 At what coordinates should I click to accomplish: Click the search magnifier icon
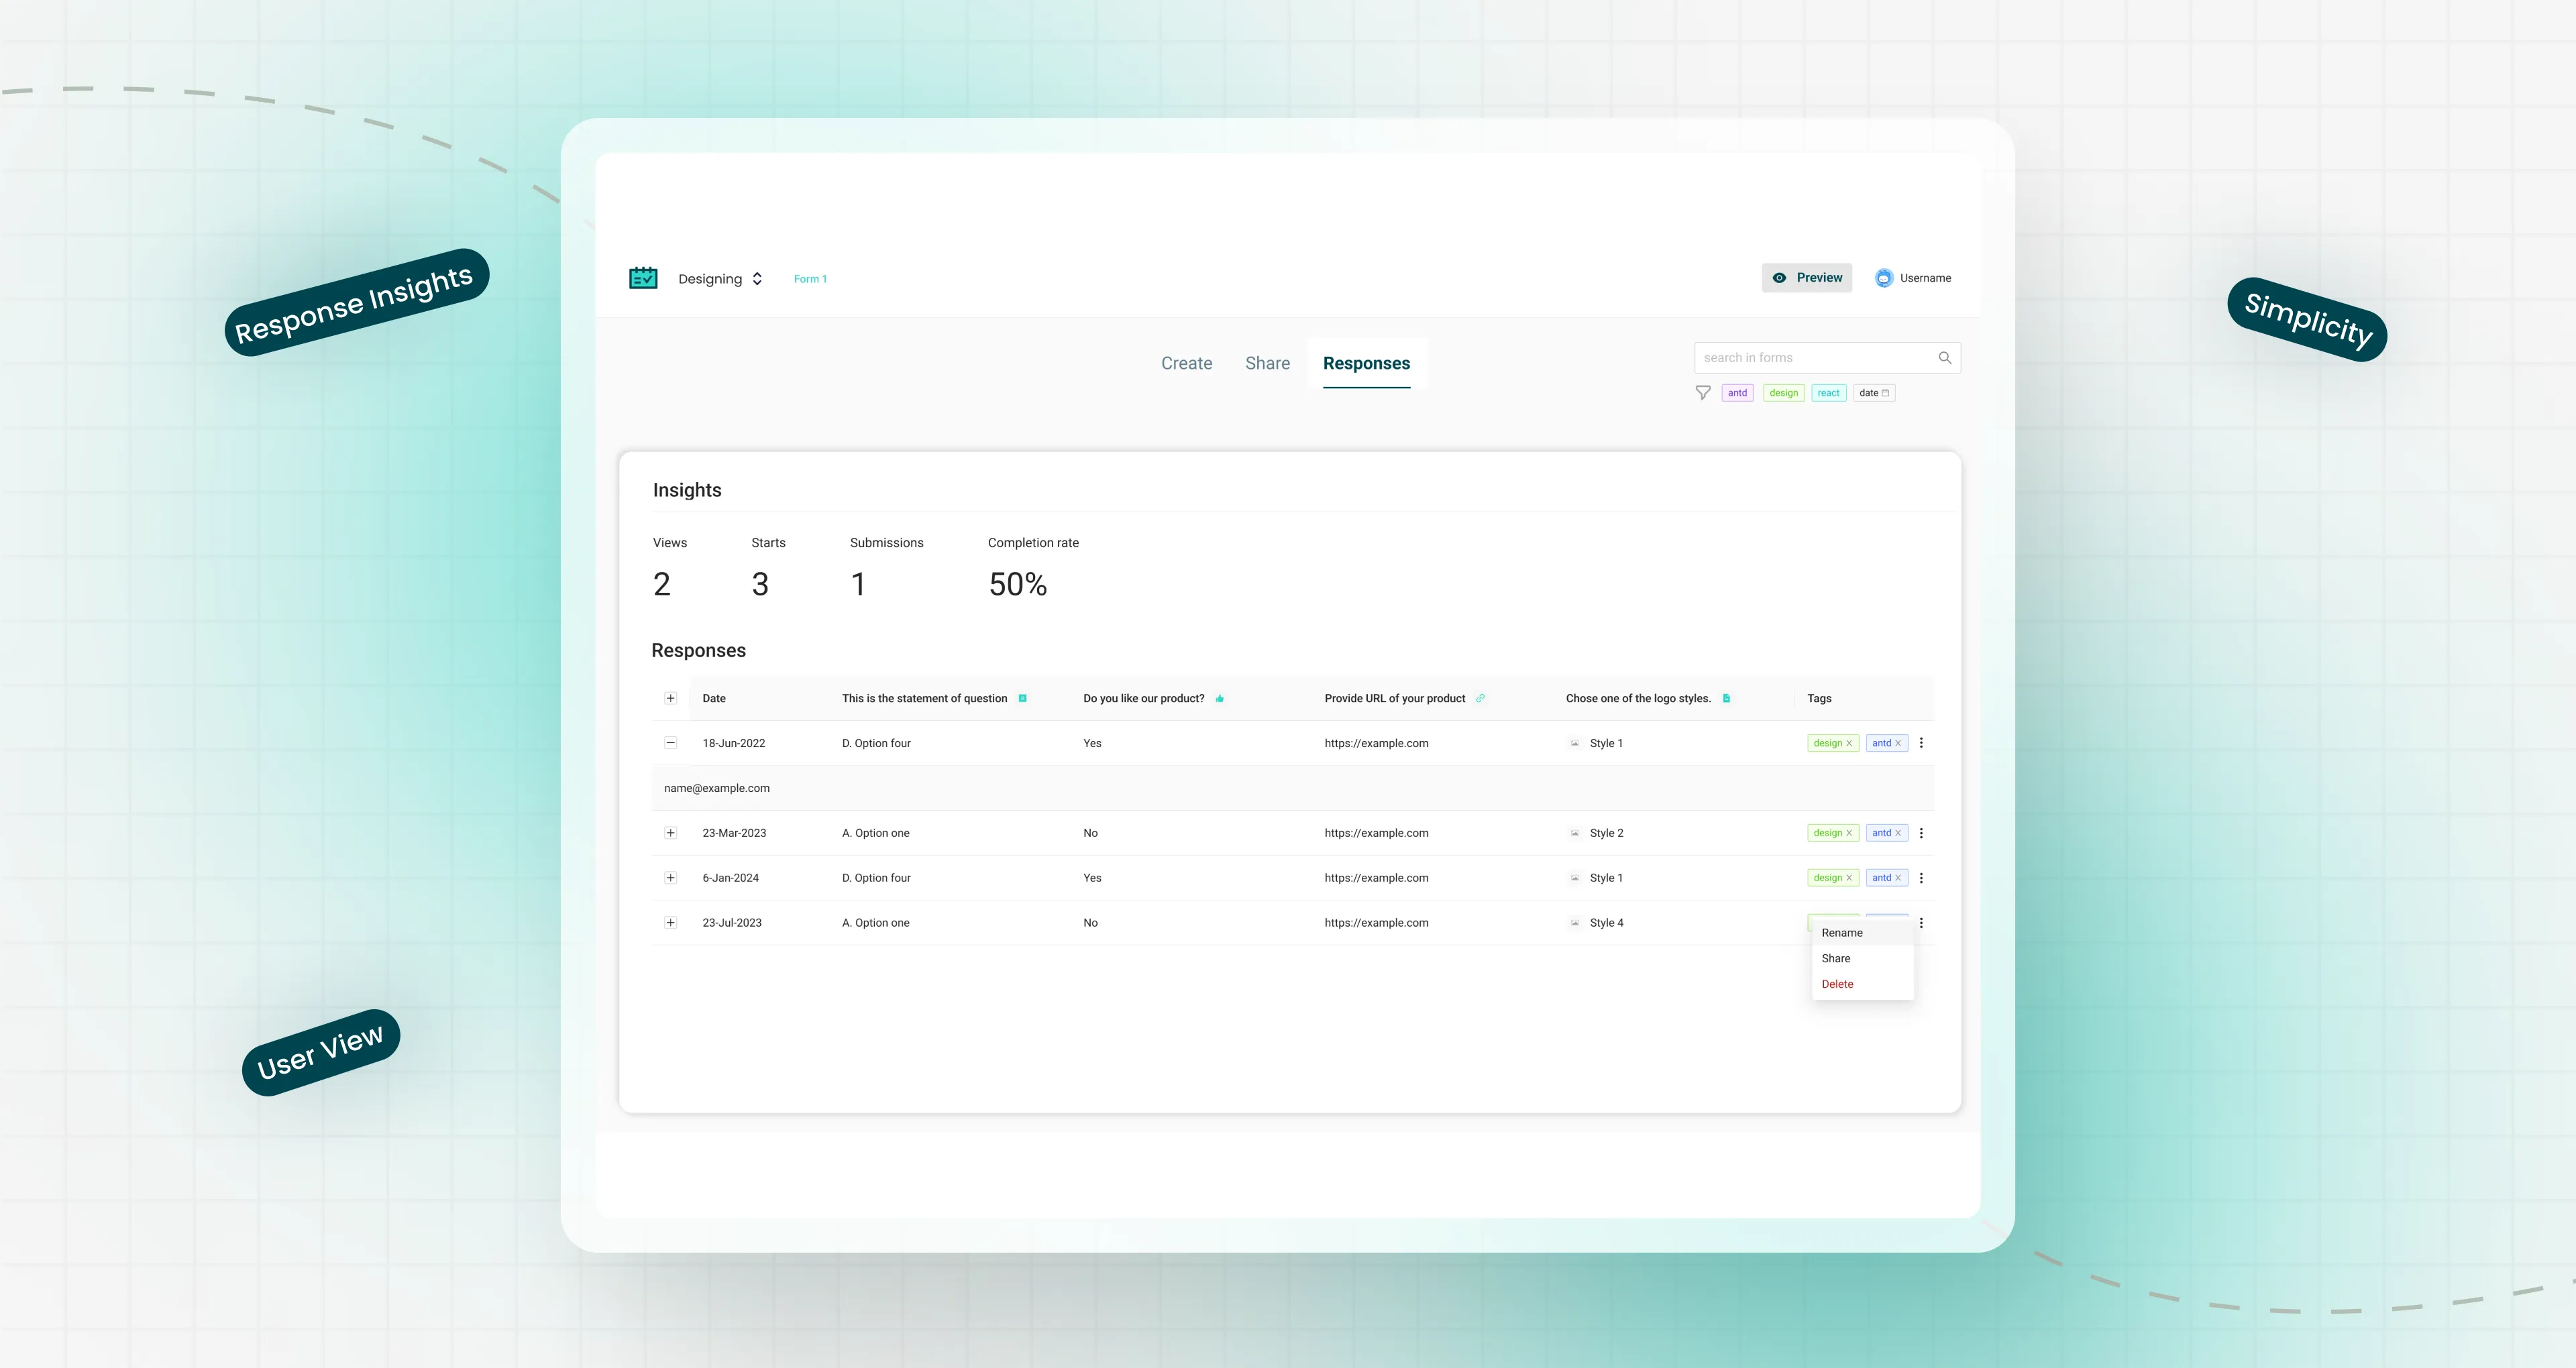coord(1944,357)
